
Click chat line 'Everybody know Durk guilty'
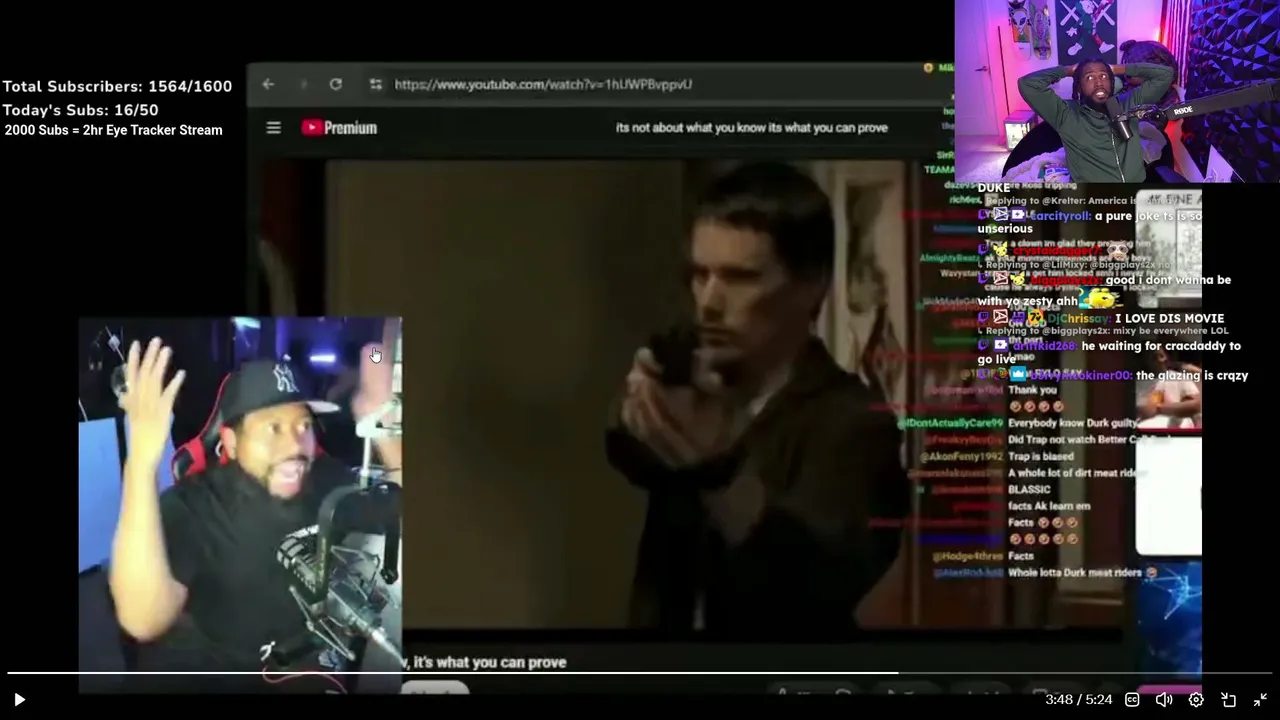(1073, 423)
